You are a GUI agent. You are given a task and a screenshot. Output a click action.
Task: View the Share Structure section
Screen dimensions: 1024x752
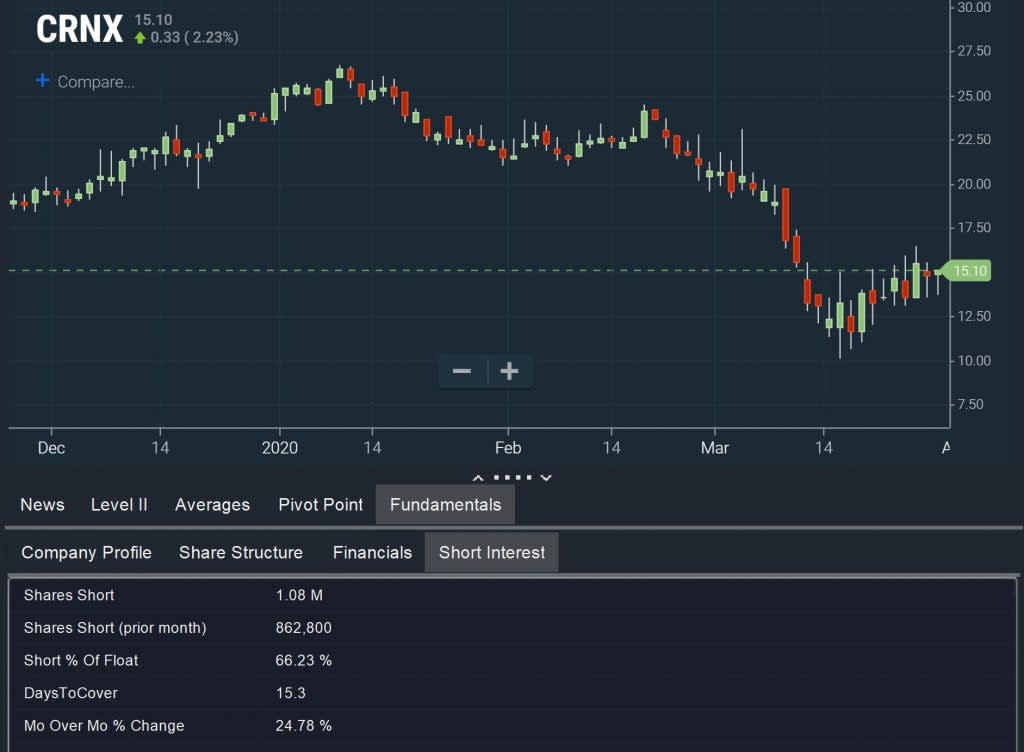[x=240, y=552]
